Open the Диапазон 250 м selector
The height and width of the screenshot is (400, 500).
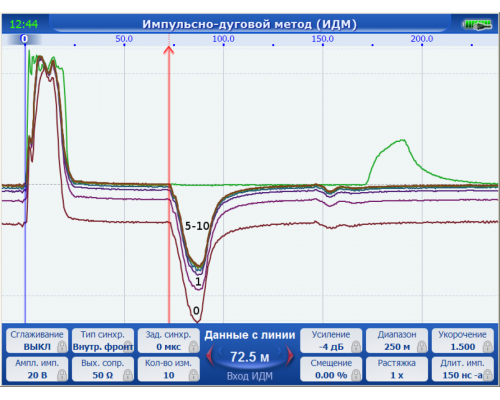coord(397,340)
